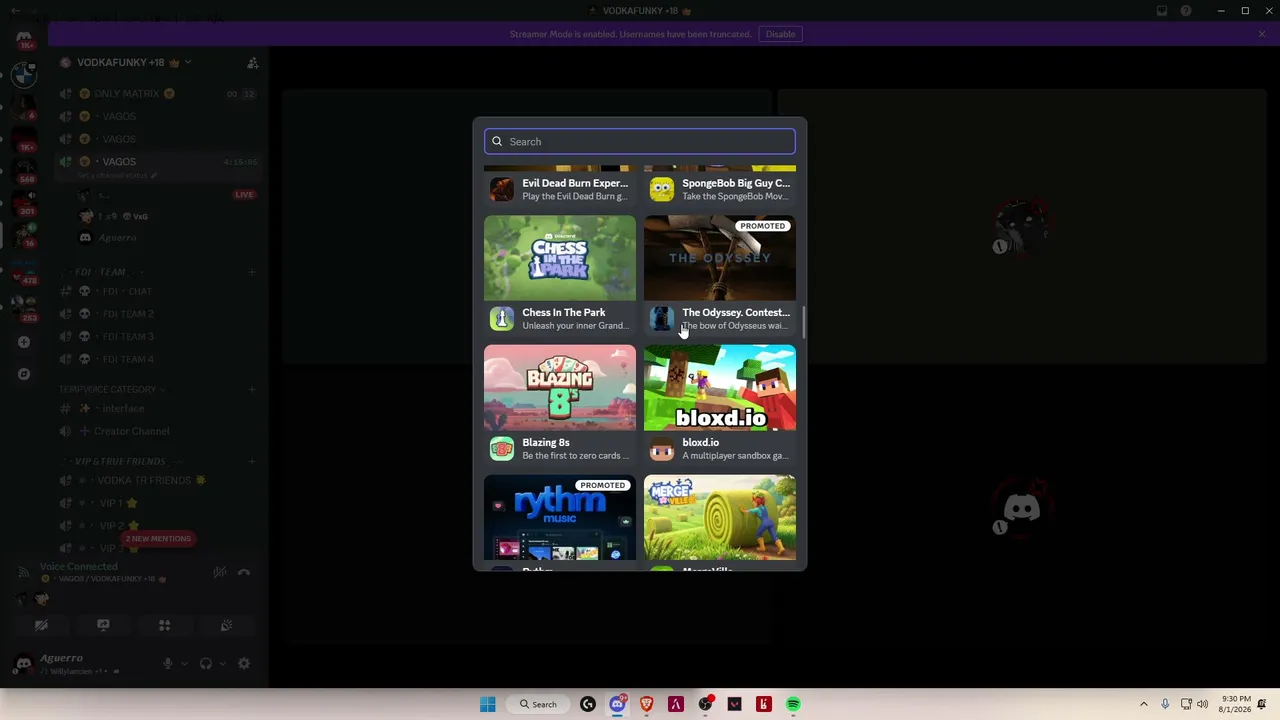Open the Help icon in the title bar
This screenshot has width=1280, height=720.
tap(1186, 11)
